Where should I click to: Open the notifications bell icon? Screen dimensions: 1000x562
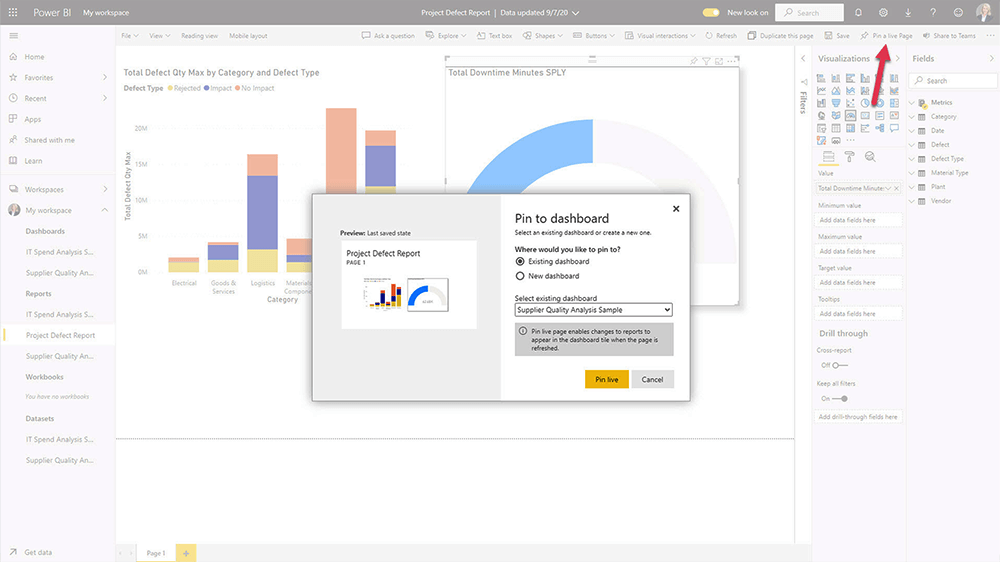858,12
